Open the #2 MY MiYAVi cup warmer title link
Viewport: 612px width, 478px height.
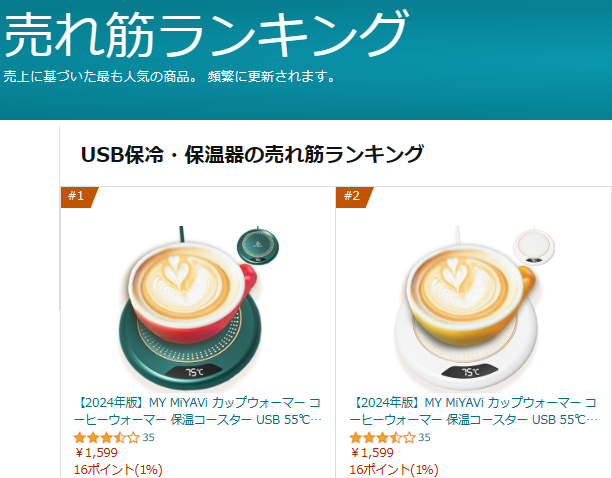pyautogui.click(x=473, y=411)
